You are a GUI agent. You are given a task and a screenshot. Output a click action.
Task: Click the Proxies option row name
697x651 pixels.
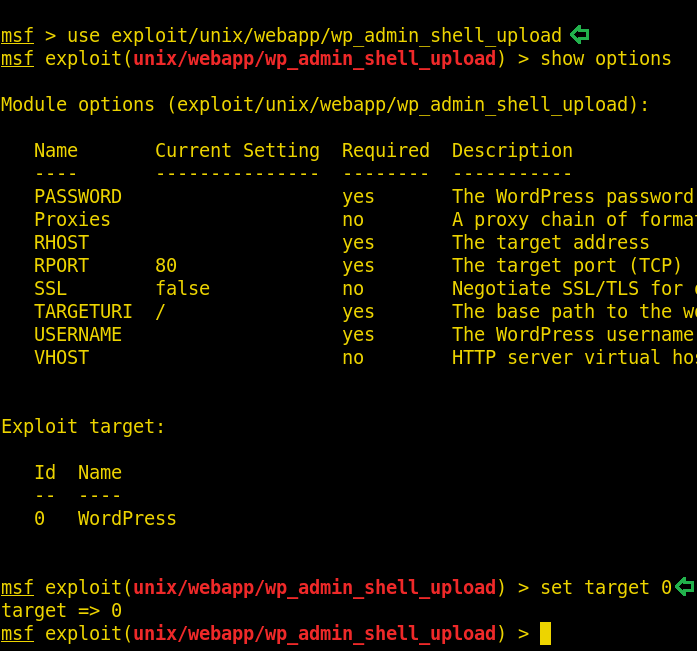(72, 220)
